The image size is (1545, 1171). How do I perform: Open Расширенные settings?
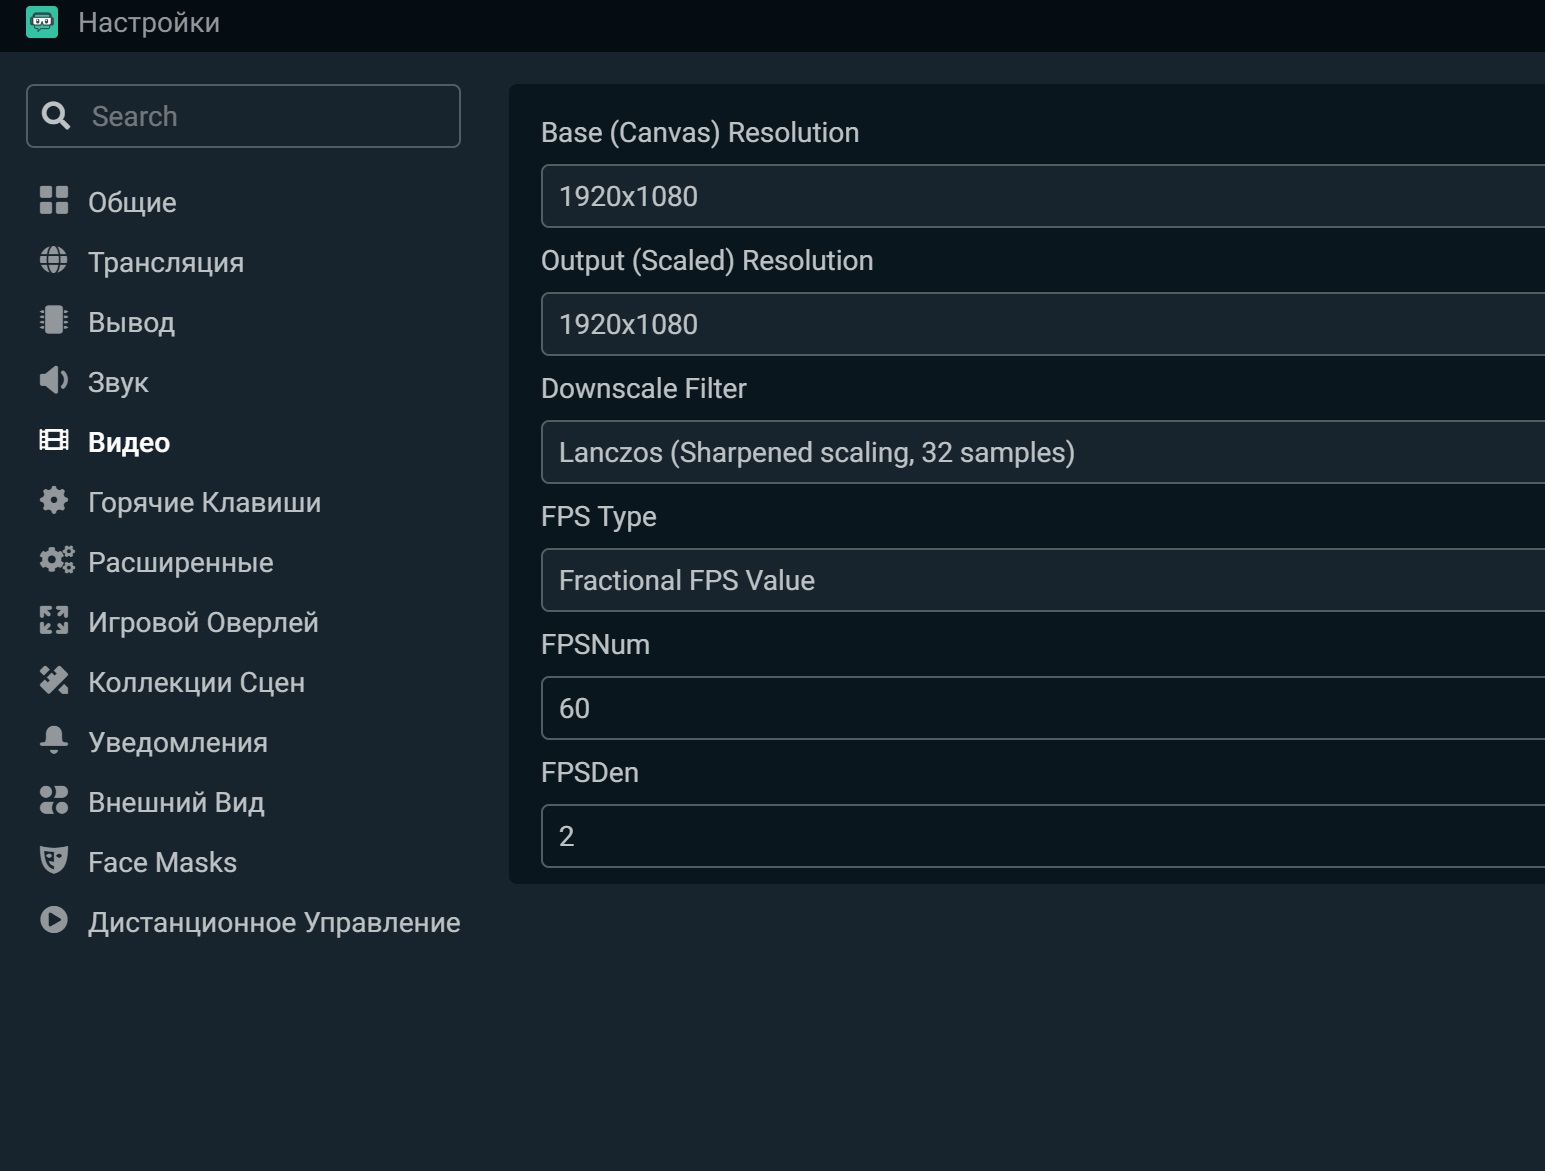tap(180, 562)
